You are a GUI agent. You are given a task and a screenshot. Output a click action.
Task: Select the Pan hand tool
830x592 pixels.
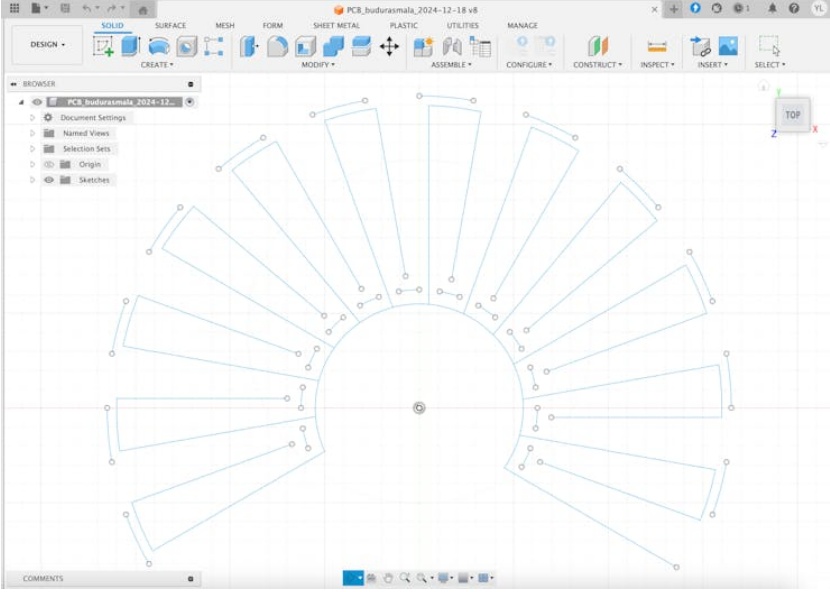[x=388, y=578]
